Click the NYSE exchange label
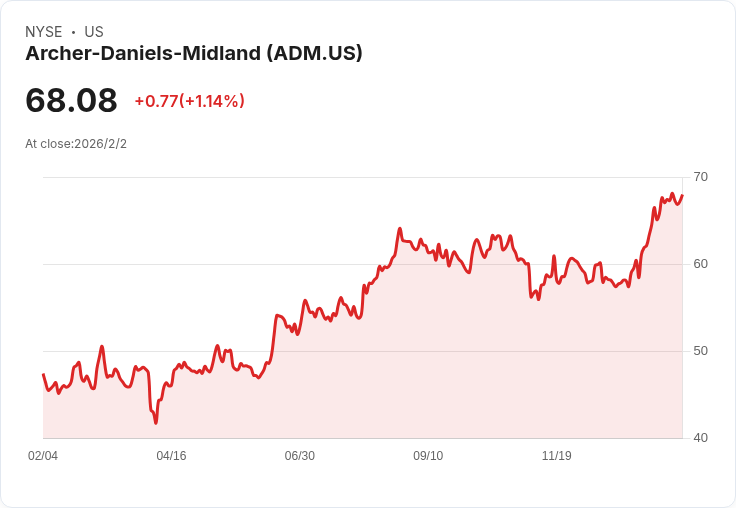Image resolution: width=736 pixels, height=508 pixels. 44,32
